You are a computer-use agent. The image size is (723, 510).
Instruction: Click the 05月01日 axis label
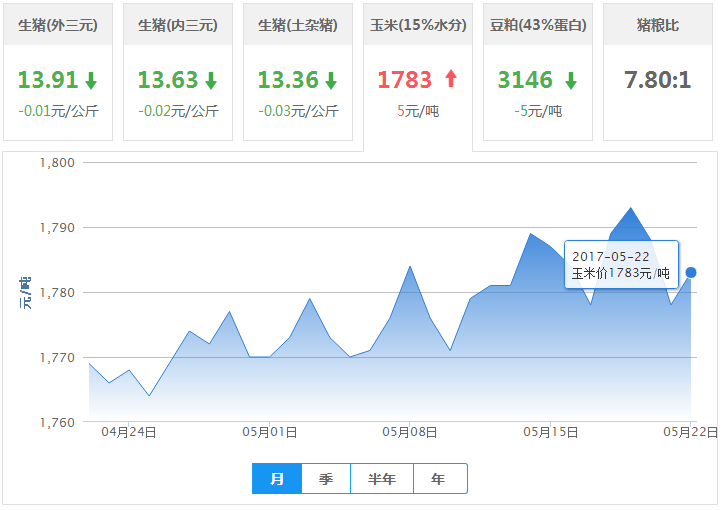pyautogui.click(x=270, y=432)
